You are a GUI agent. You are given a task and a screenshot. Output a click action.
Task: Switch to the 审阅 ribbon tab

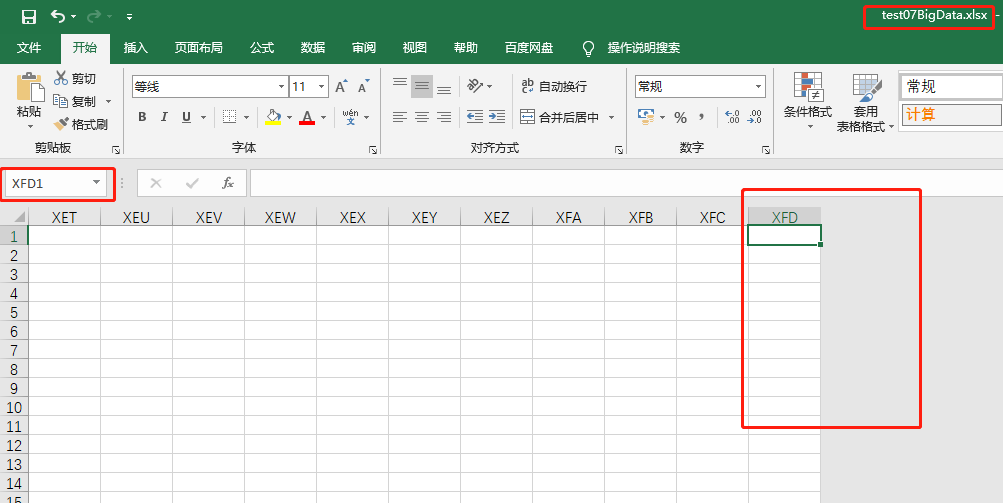point(364,48)
